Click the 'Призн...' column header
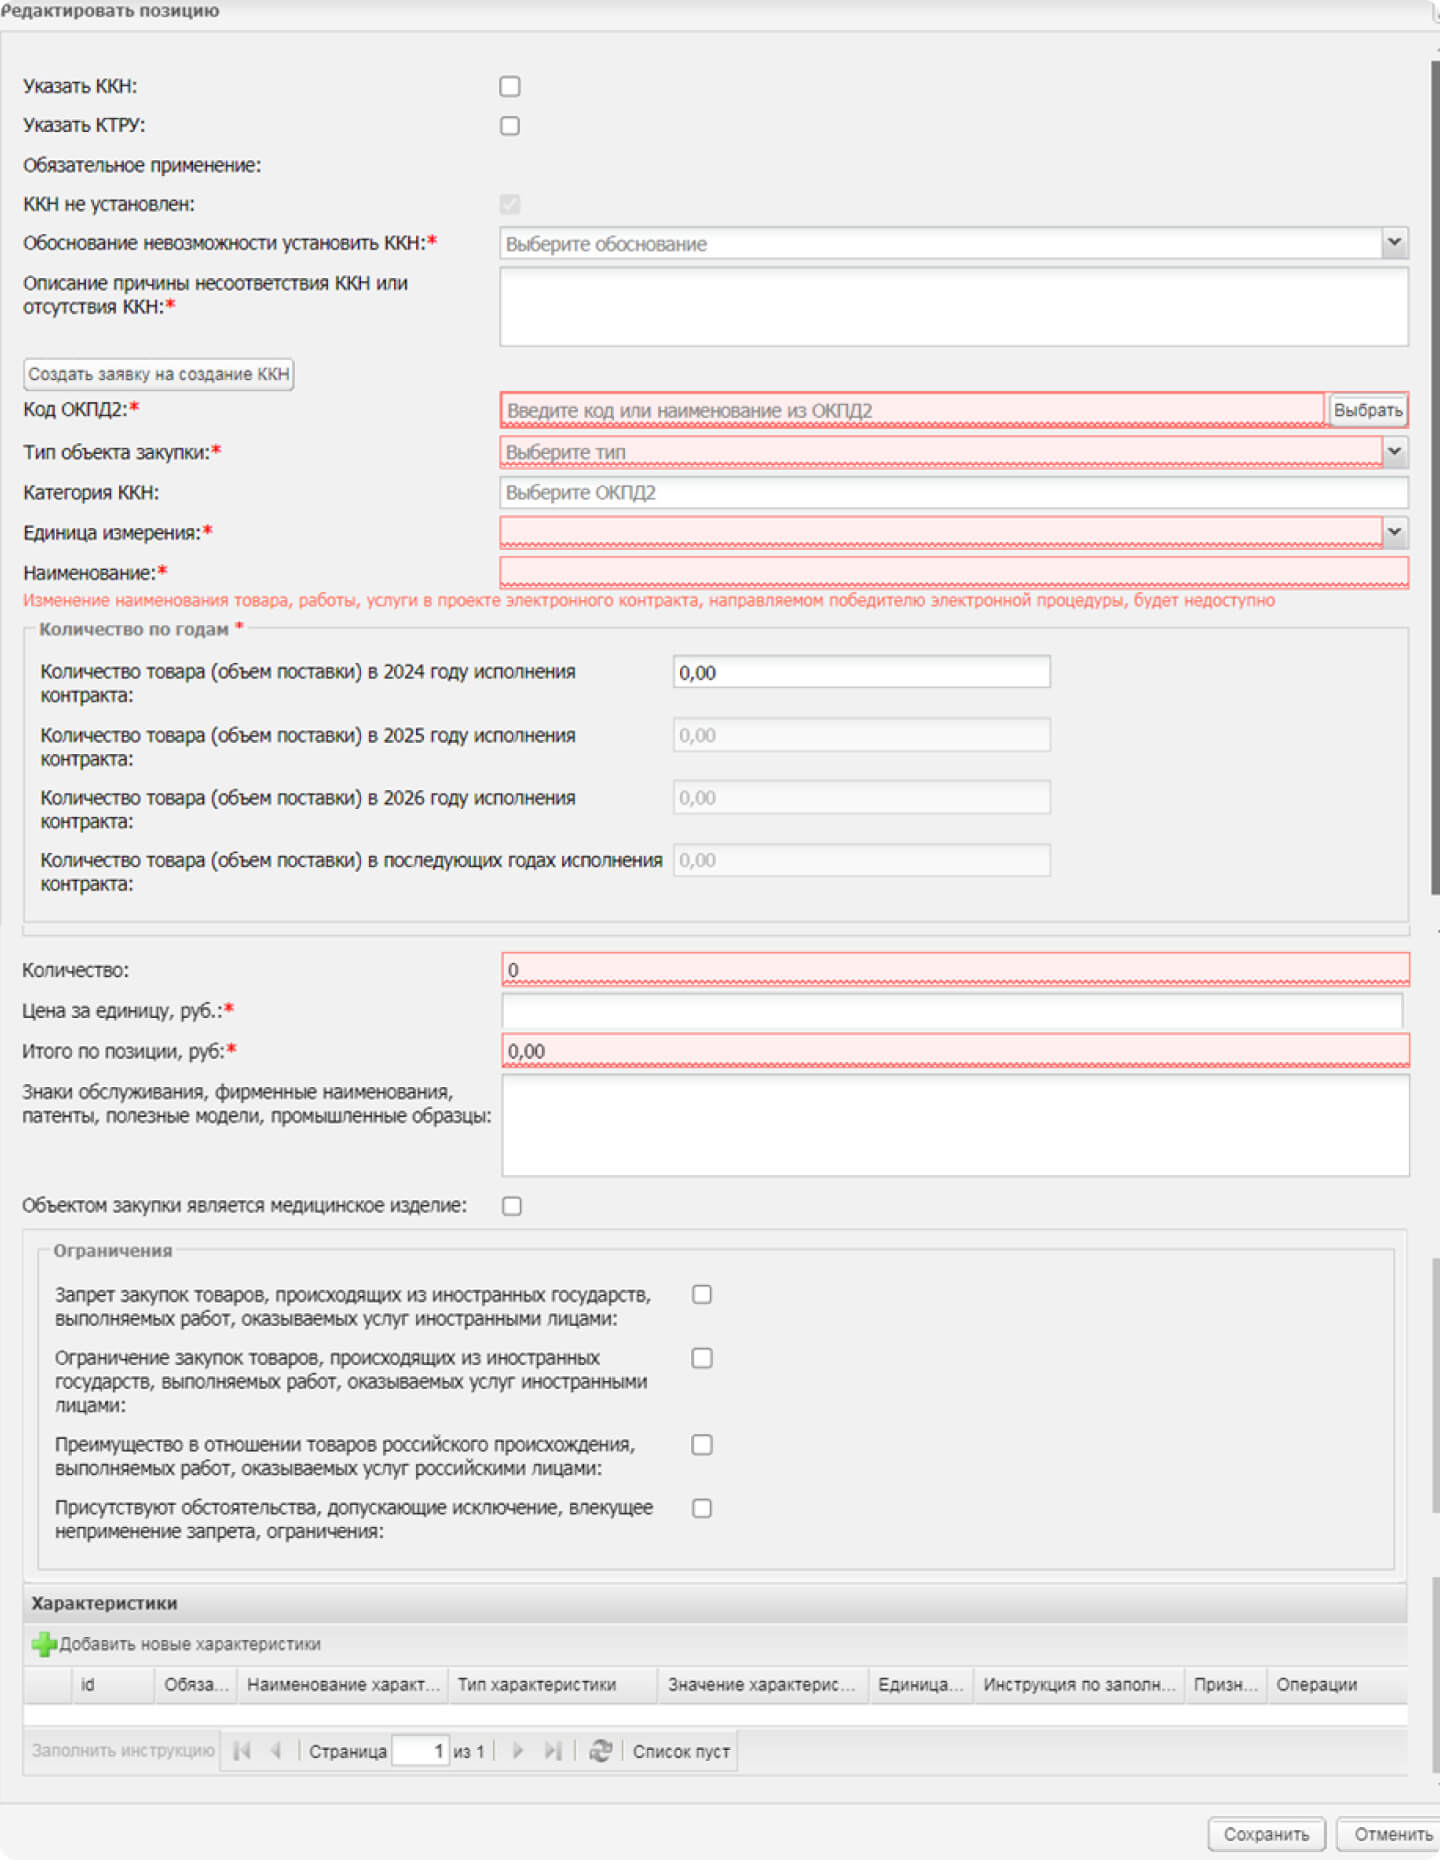This screenshot has width=1440, height=1860. pyautogui.click(x=1226, y=1685)
